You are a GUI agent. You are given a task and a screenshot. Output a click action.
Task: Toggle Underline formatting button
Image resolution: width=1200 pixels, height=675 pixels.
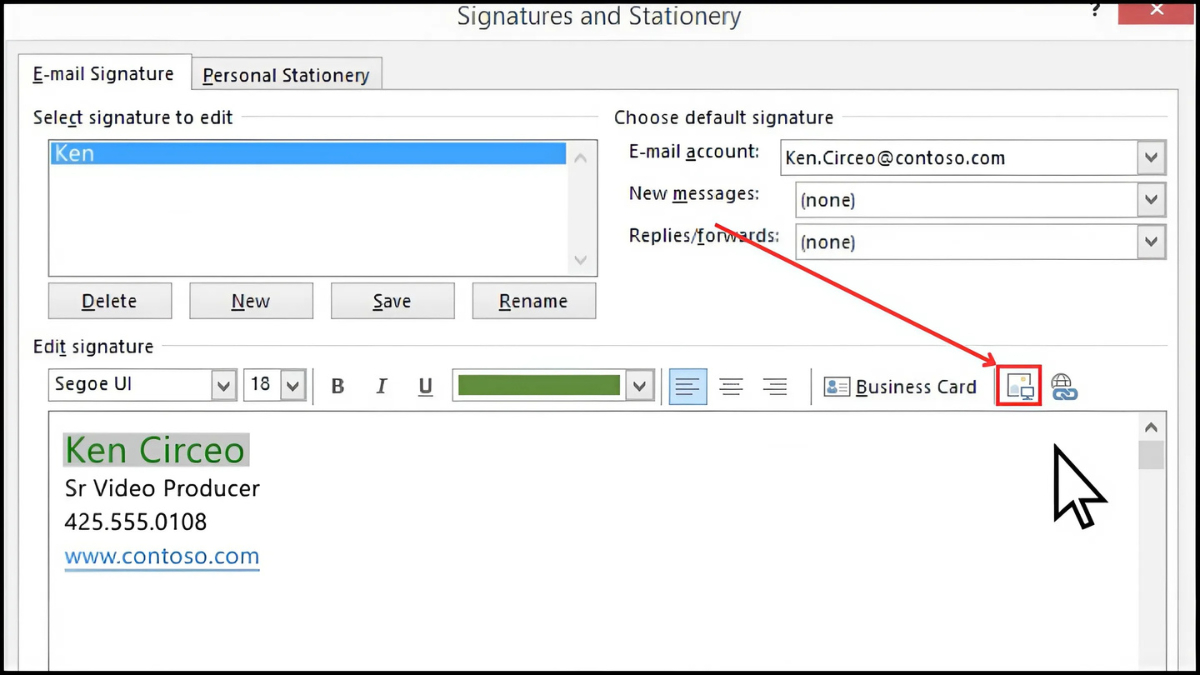(x=425, y=386)
